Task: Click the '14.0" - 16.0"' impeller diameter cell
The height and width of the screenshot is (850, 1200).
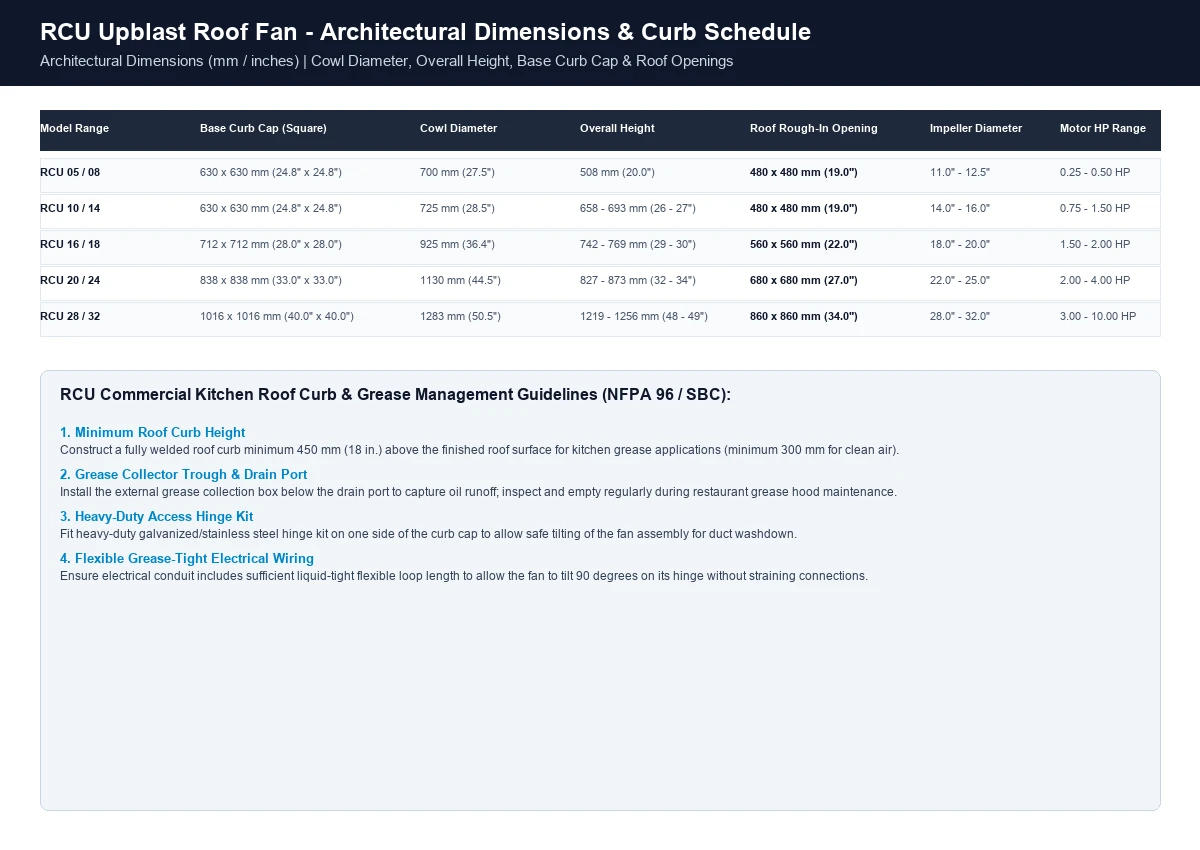Action: point(960,208)
